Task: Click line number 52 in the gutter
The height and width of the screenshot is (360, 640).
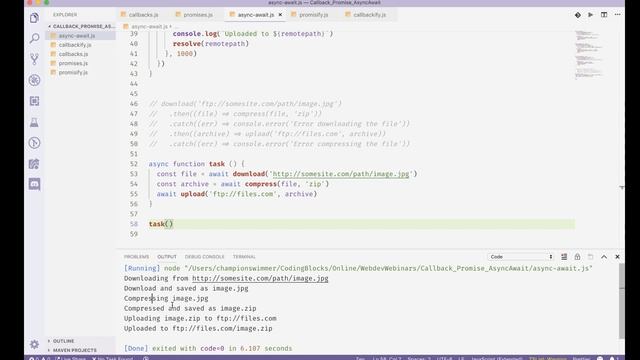Action: point(134,164)
